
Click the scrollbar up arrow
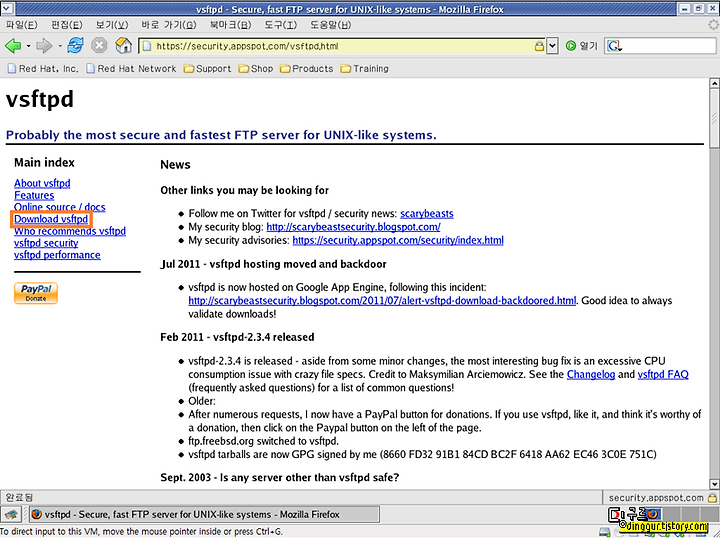714,83
